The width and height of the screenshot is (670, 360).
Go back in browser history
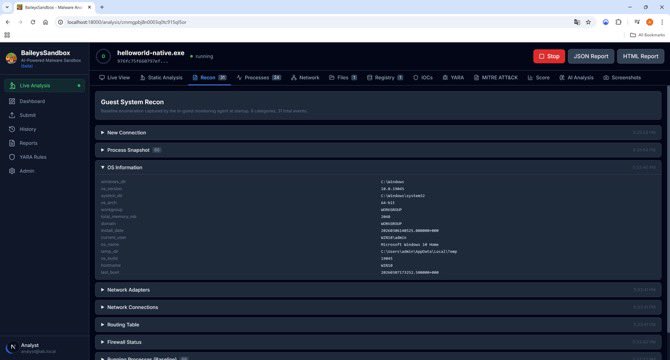(8, 22)
